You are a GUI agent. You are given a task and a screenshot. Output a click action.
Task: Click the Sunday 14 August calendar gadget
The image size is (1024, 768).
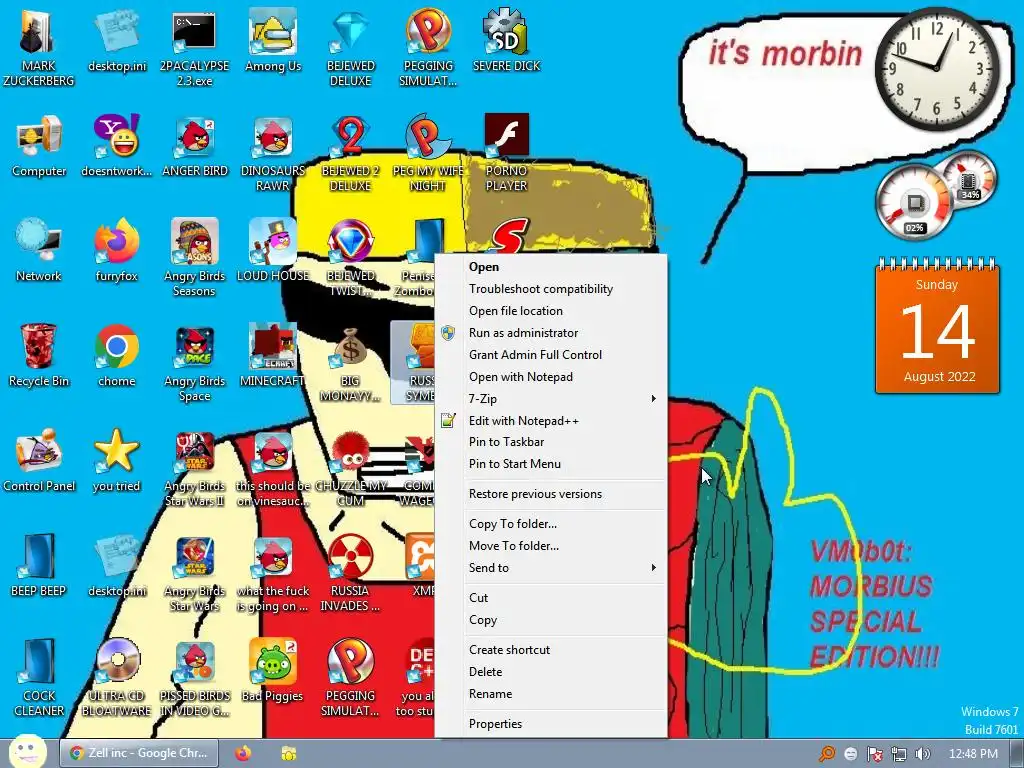click(937, 327)
